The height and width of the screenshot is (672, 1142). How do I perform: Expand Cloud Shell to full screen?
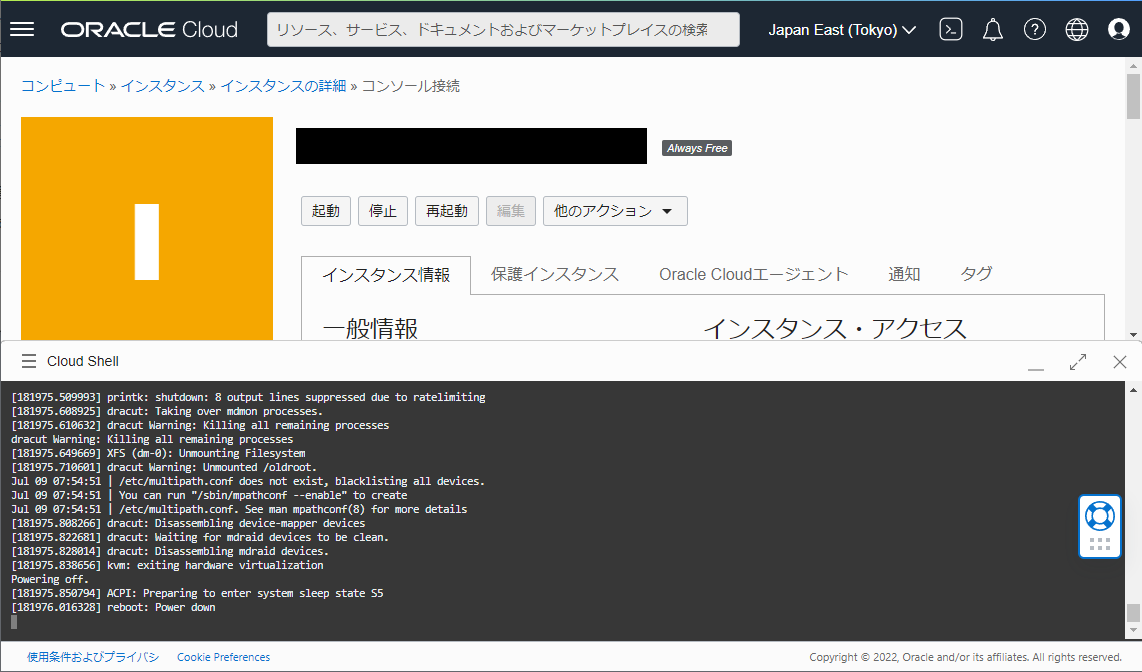(1078, 362)
